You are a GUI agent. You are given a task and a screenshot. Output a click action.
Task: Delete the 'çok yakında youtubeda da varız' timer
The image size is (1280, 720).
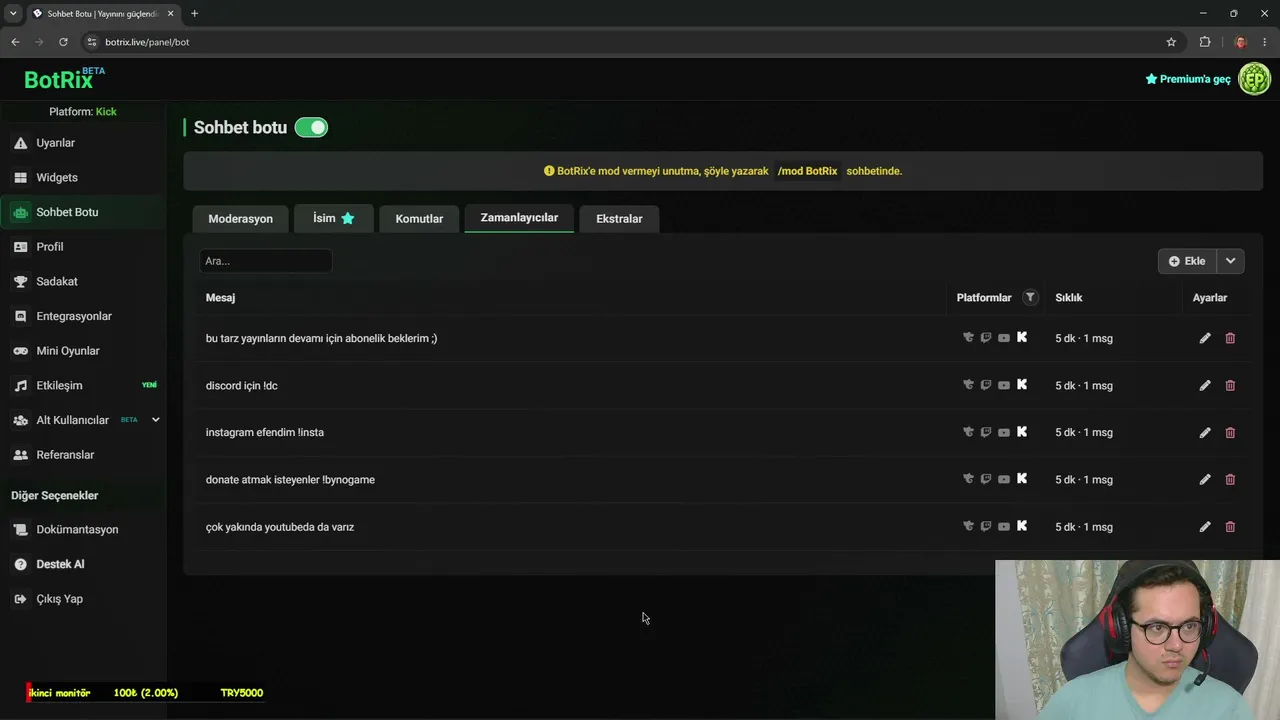[1230, 527]
